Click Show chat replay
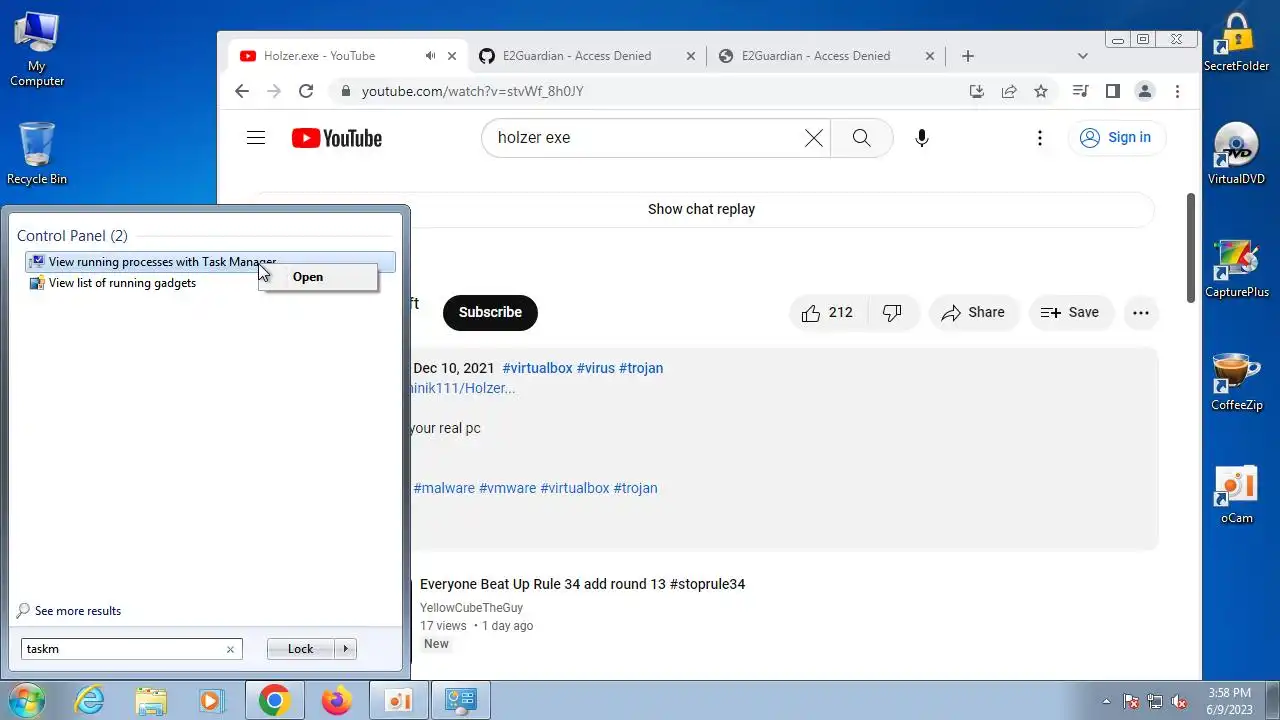The height and width of the screenshot is (720, 1280). tap(701, 209)
